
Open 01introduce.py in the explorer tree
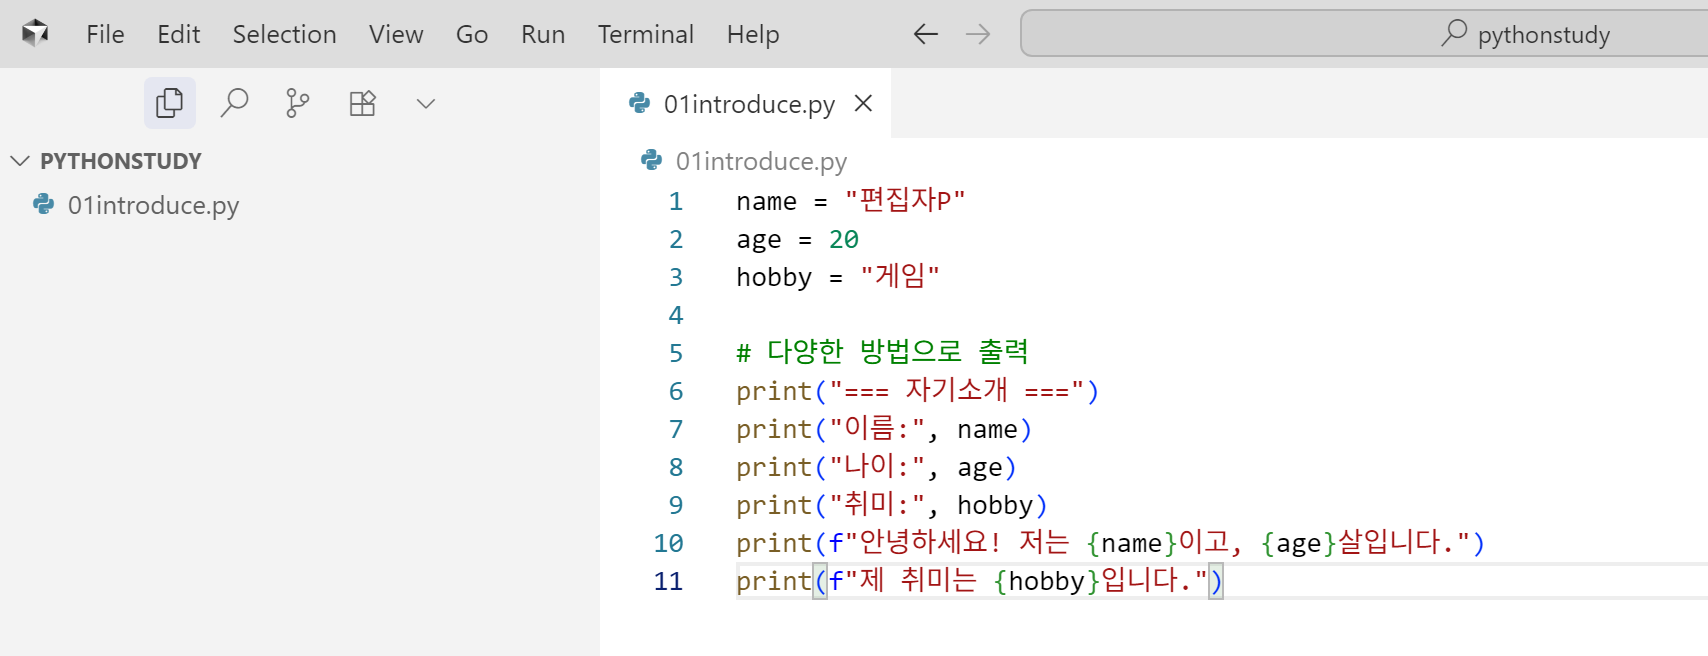coord(153,205)
